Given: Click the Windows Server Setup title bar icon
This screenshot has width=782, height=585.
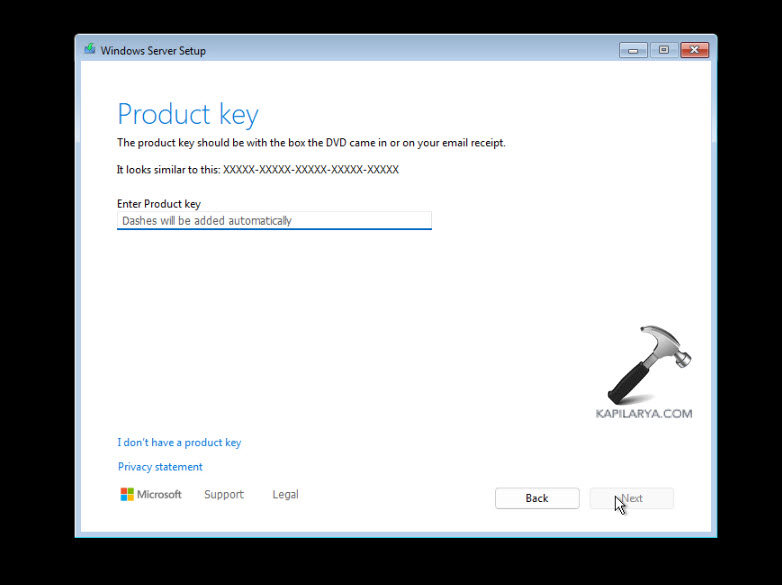Looking at the screenshot, I should [x=90, y=49].
